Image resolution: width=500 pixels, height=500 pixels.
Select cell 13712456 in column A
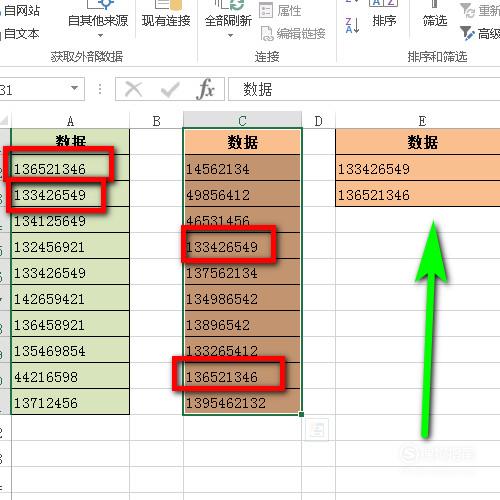tap(70, 402)
